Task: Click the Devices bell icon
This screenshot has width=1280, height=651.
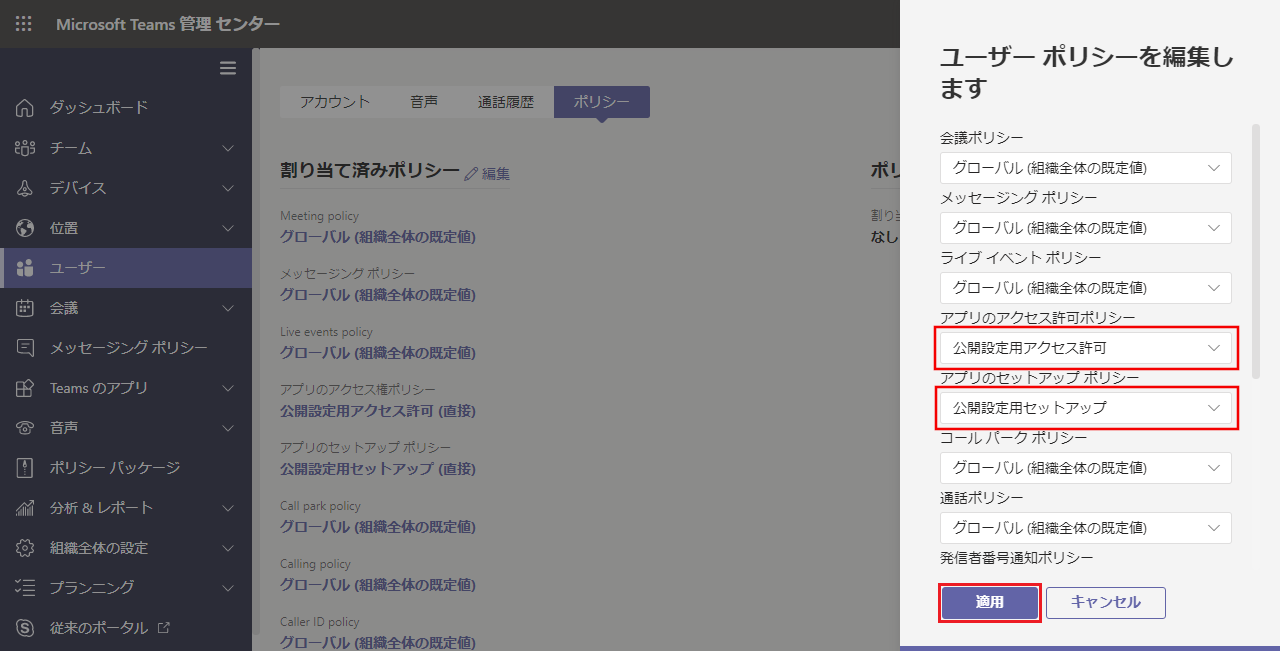Action: [26, 187]
